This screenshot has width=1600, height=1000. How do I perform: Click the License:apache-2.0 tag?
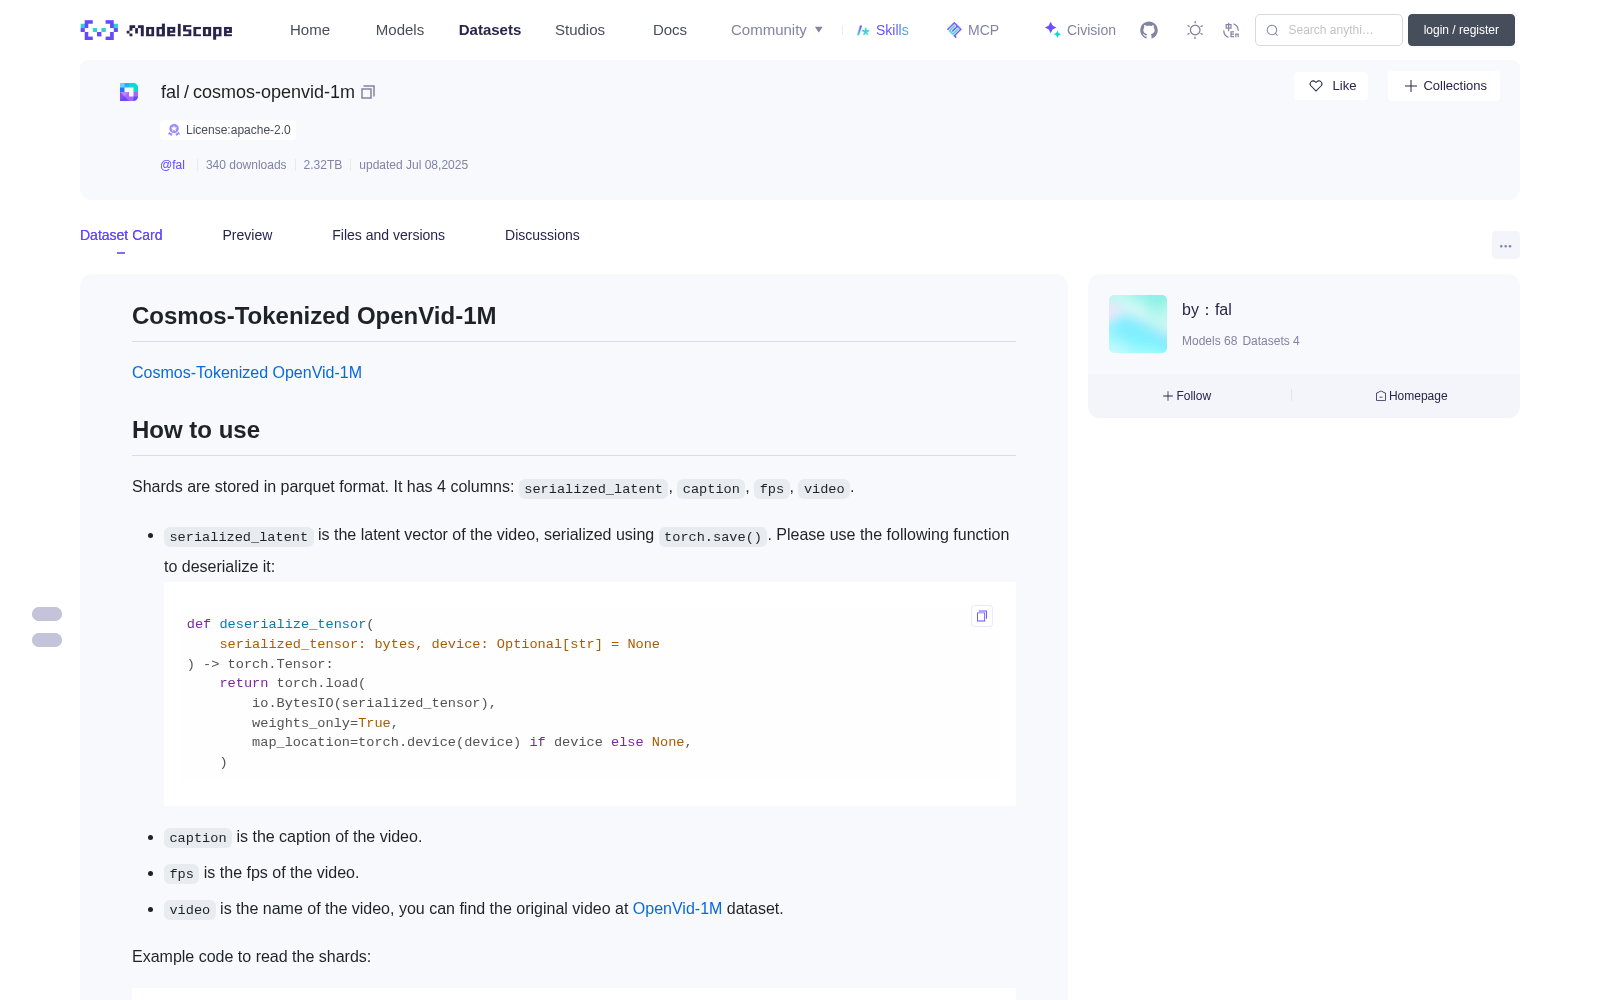(x=229, y=130)
